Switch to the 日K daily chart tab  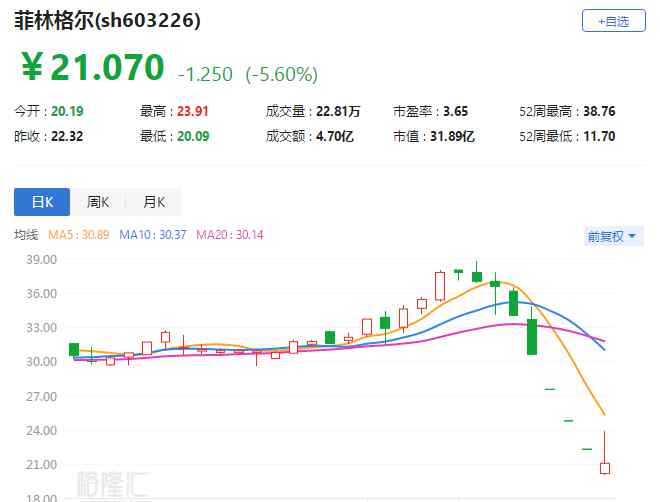[x=41, y=202]
